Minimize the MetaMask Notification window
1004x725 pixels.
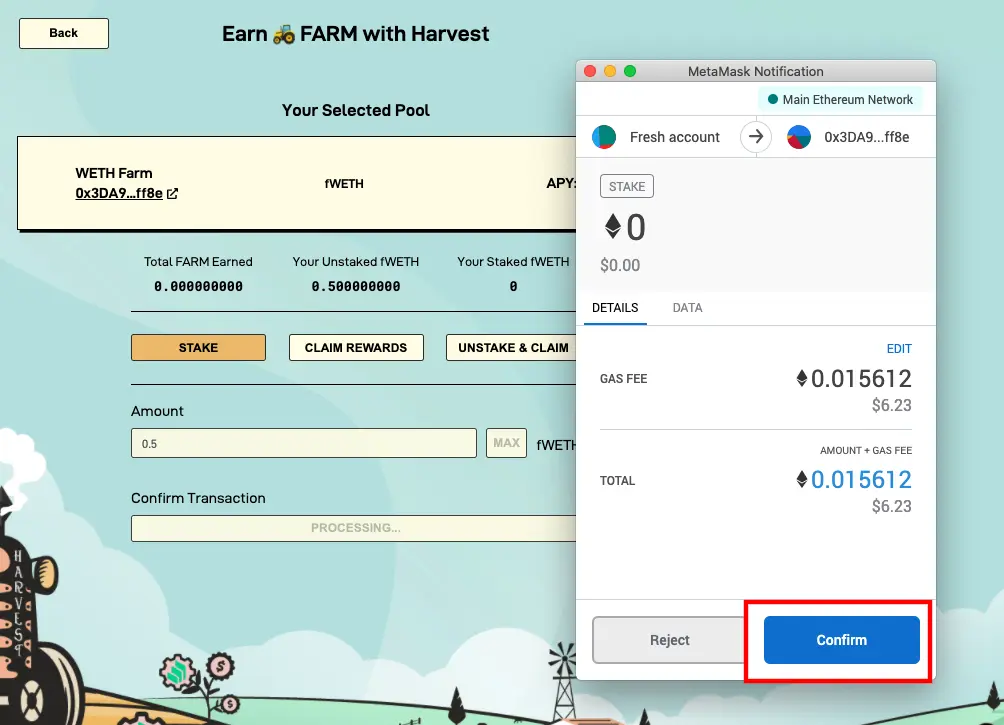(x=610, y=71)
